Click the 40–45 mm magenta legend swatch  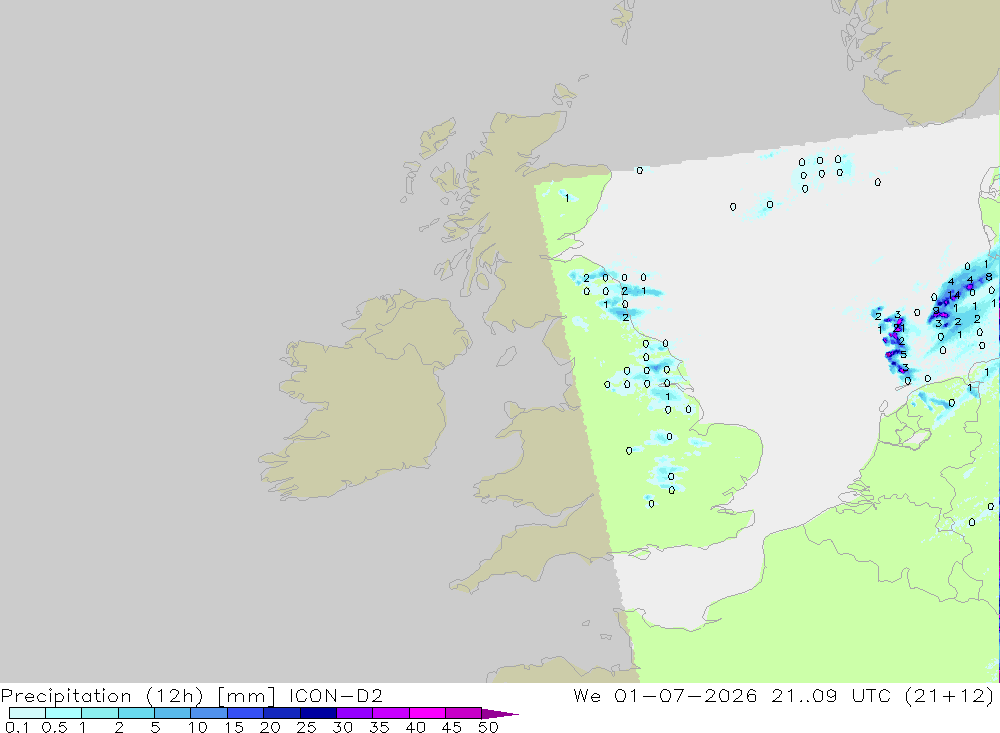pos(427,713)
